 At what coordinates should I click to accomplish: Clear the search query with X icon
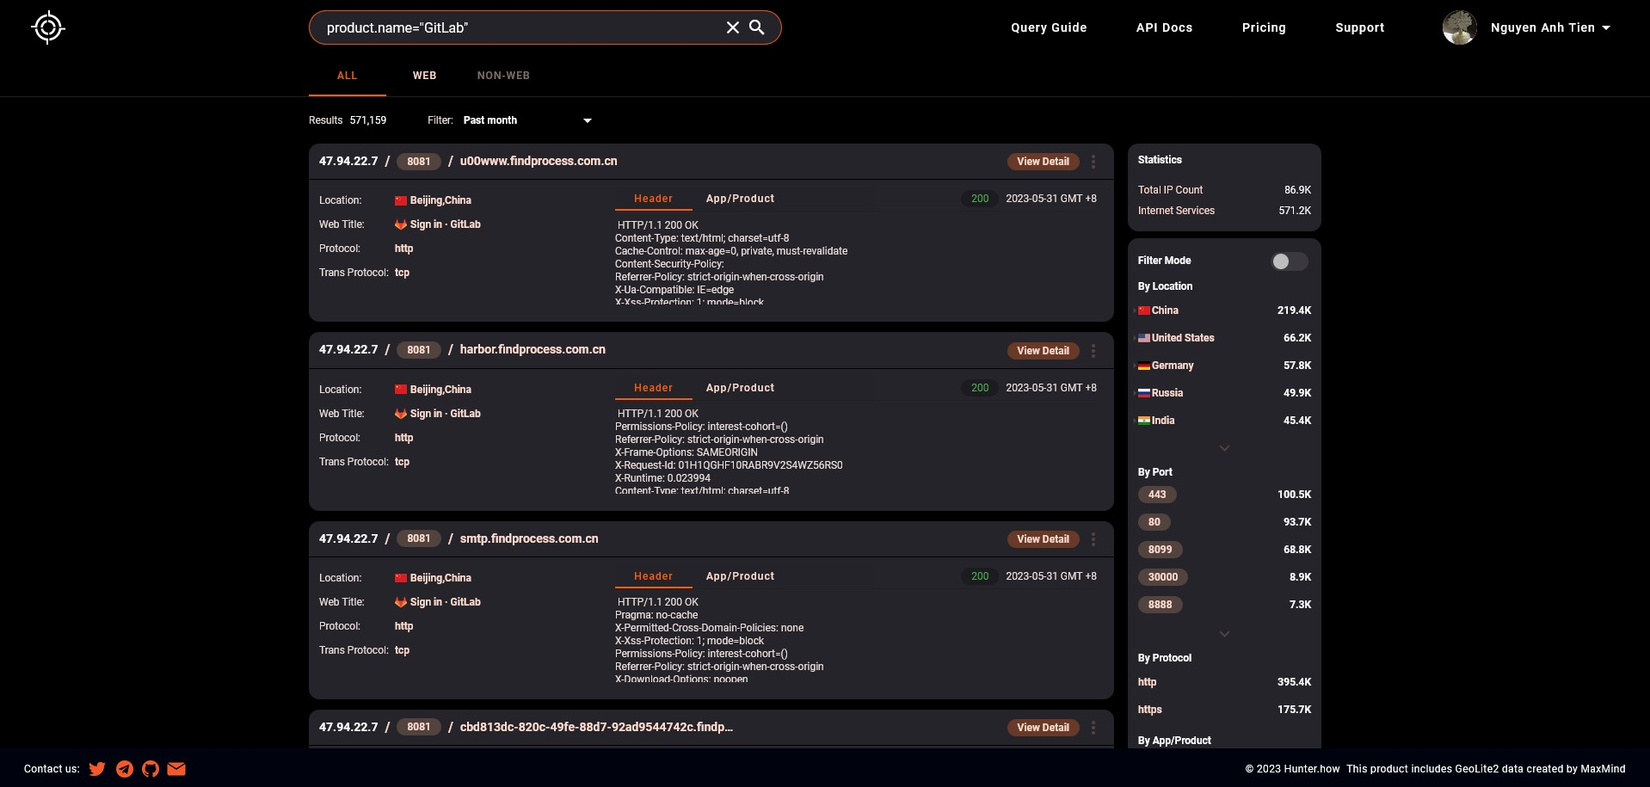732,28
